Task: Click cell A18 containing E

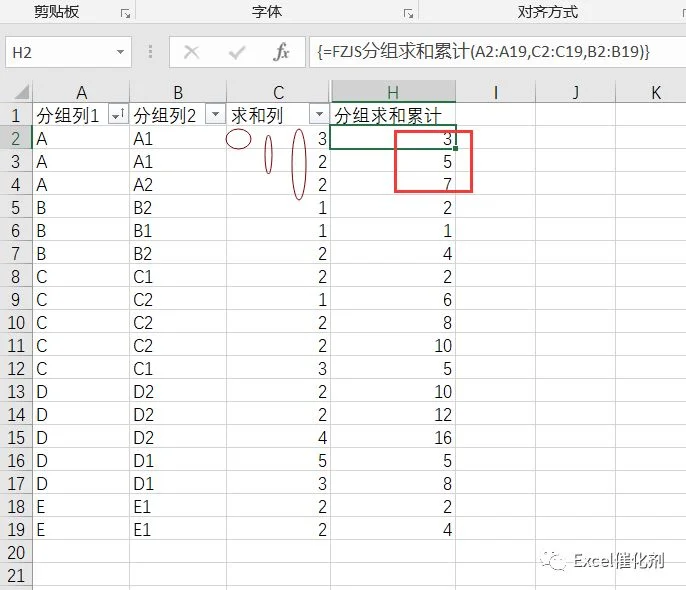Action: (81, 507)
